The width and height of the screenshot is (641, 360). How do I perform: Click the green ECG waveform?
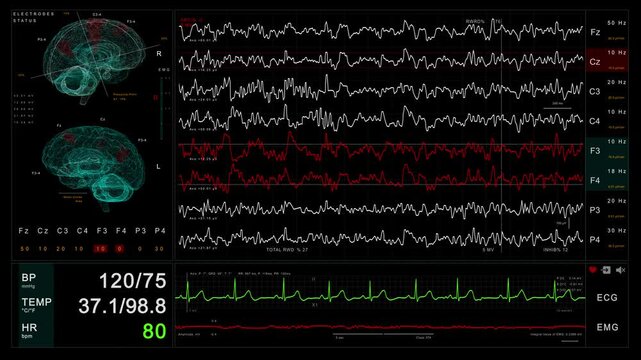pyautogui.click(x=381, y=292)
